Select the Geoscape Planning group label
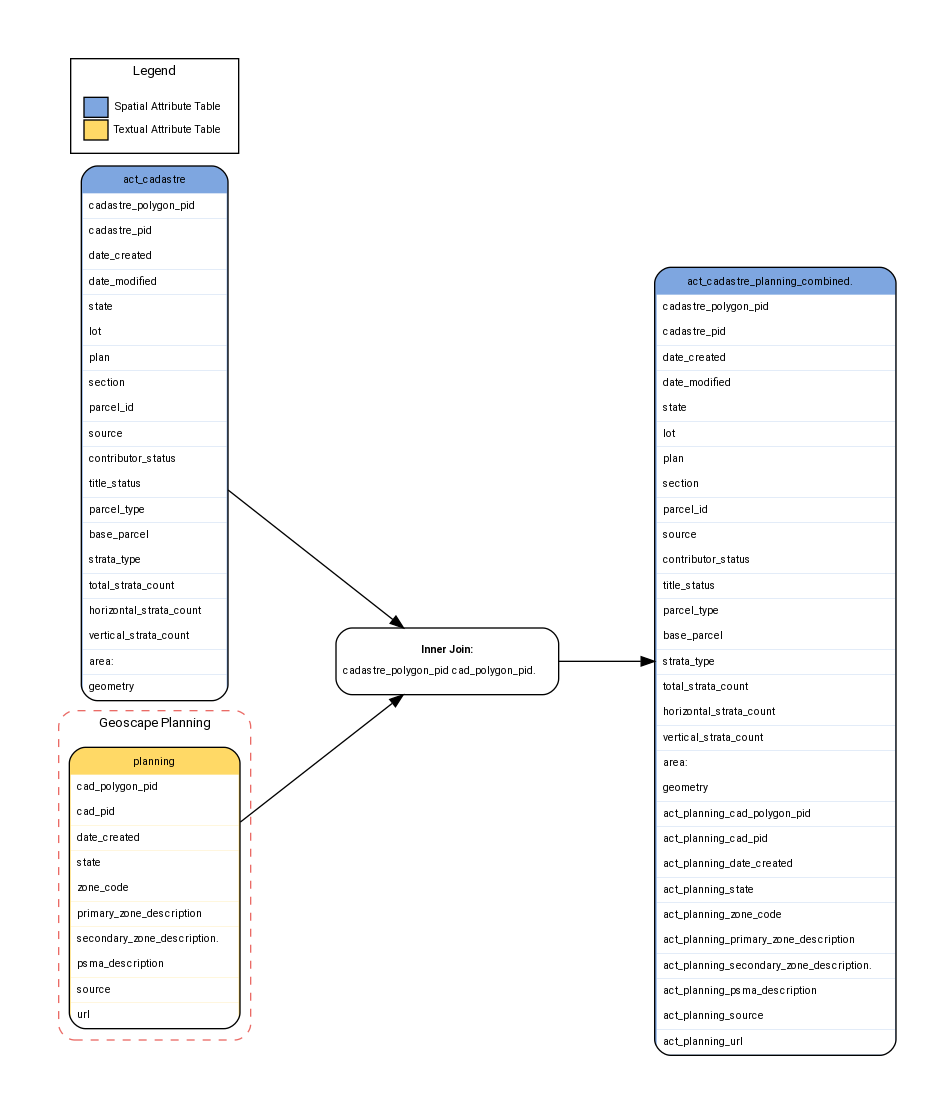944x1103 pixels. coord(154,723)
